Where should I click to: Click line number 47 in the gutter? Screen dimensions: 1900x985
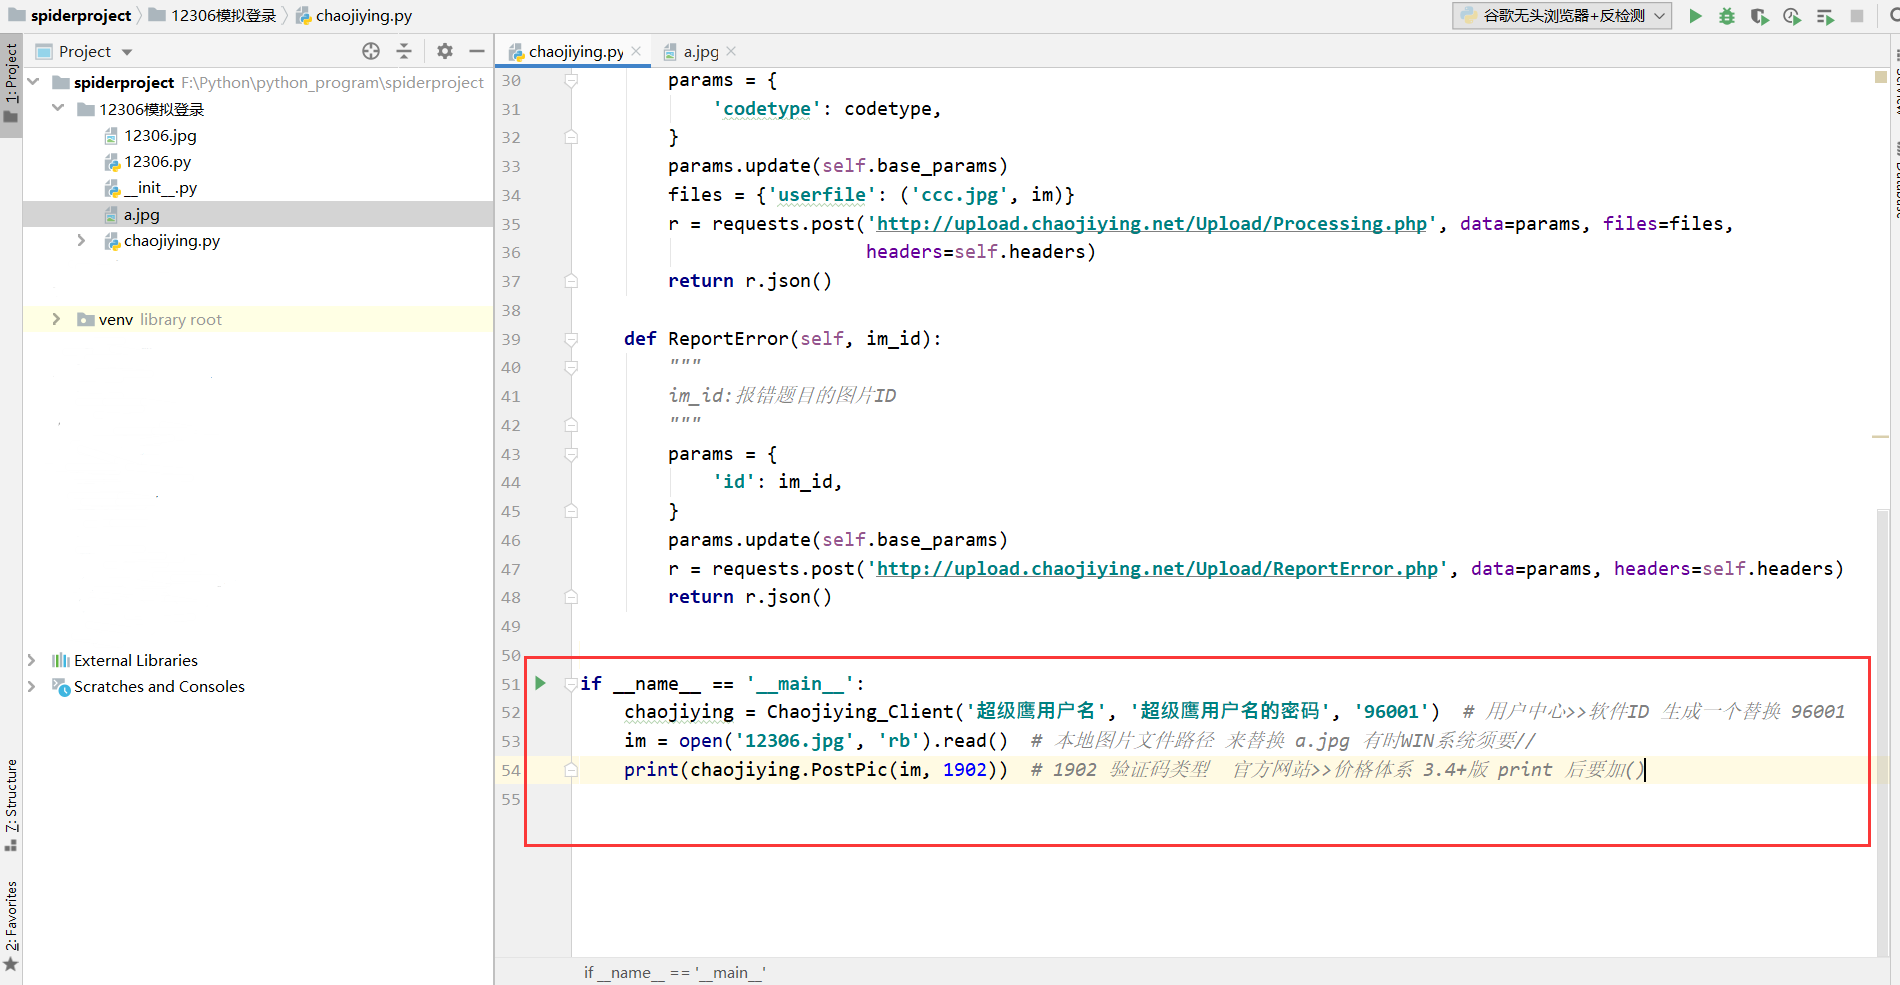511,569
